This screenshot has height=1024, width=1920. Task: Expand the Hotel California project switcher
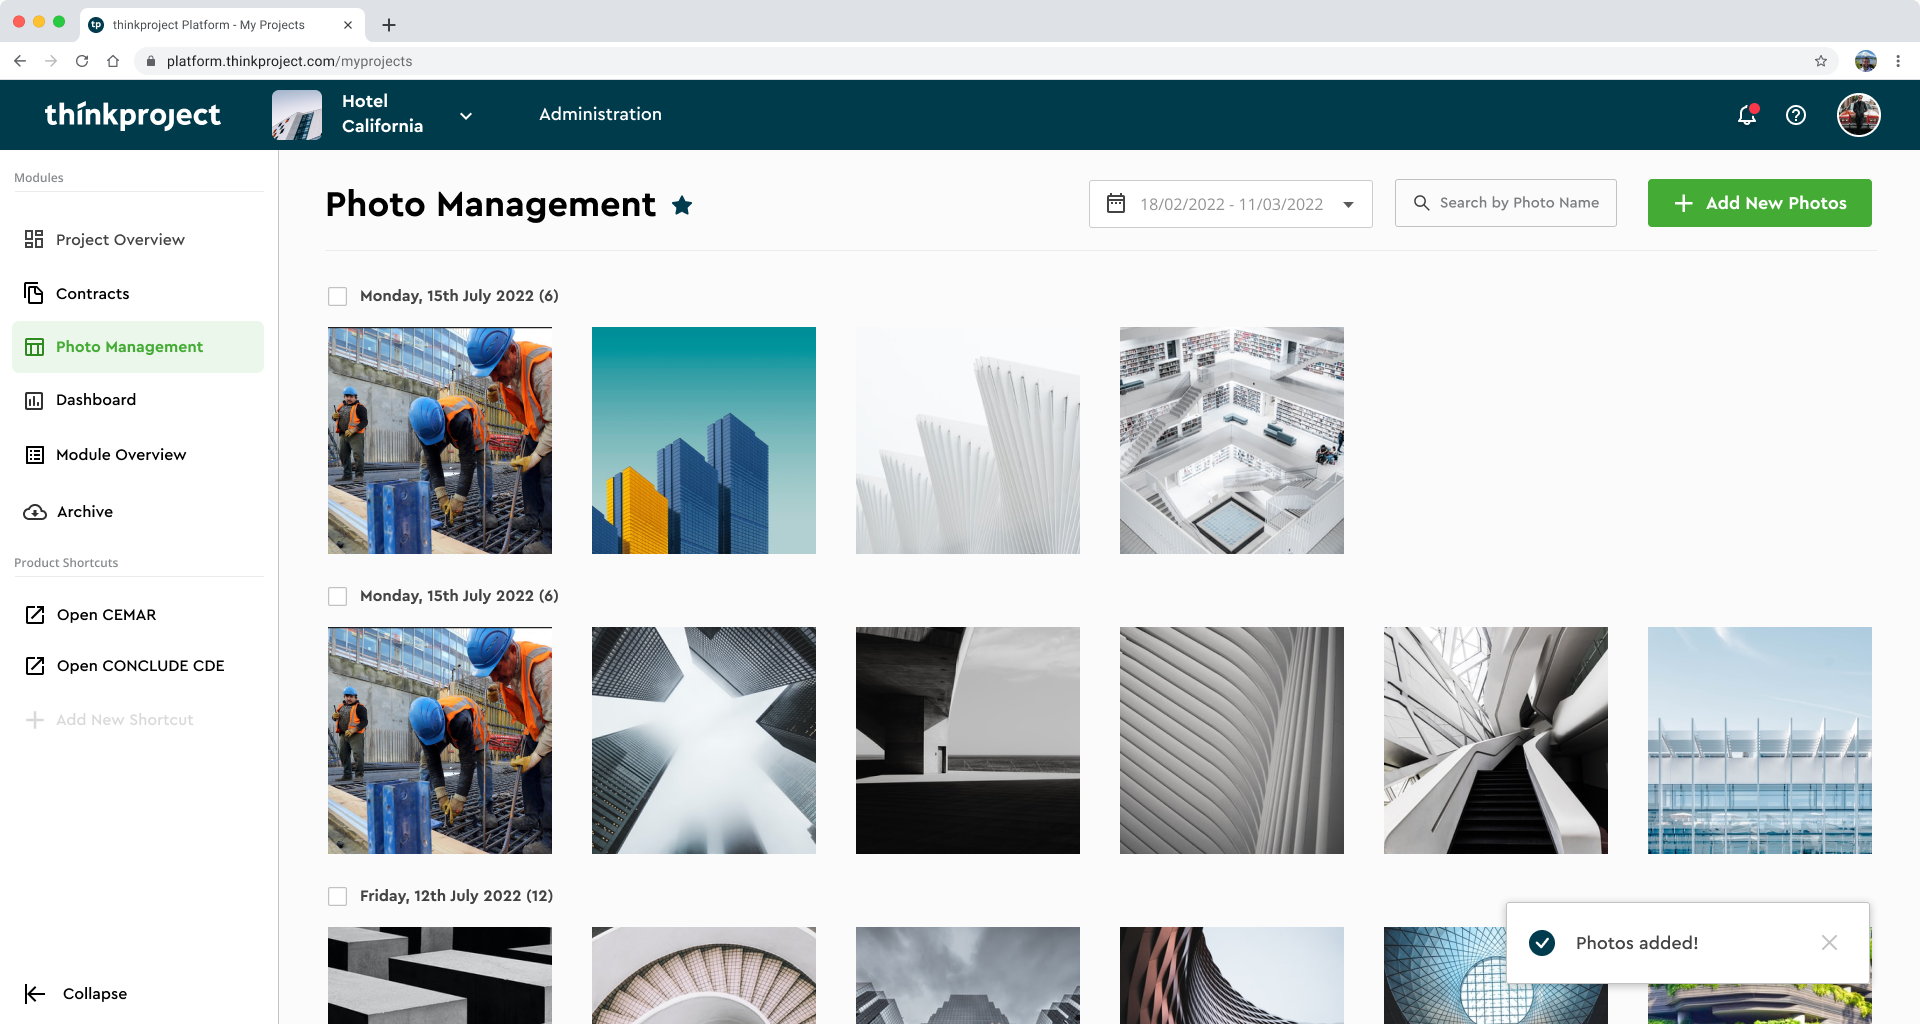[x=466, y=115]
